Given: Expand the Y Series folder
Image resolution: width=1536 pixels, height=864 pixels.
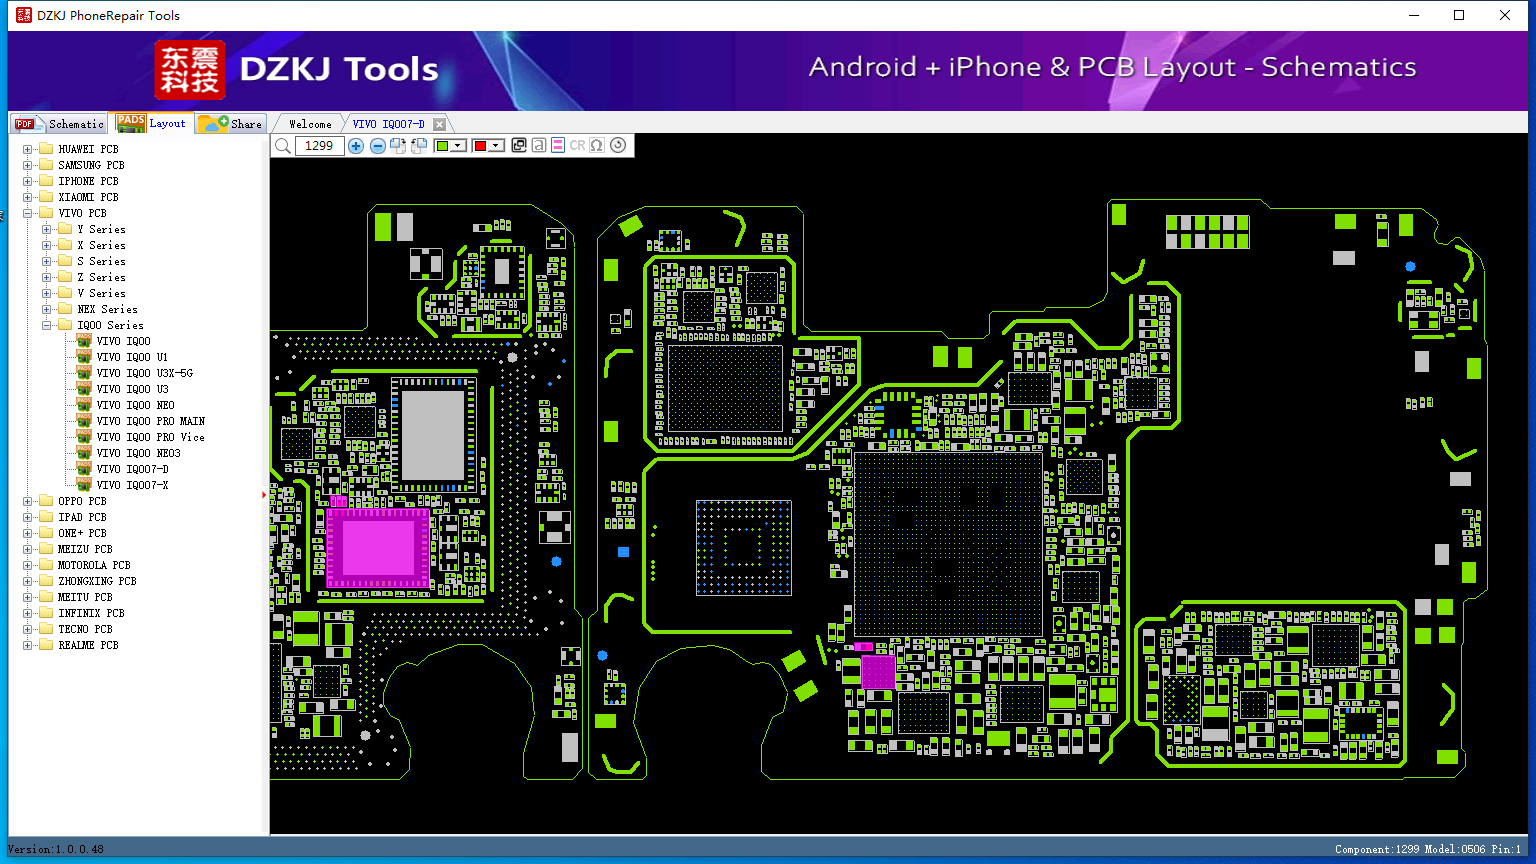Looking at the screenshot, I should [x=47, y=229].
